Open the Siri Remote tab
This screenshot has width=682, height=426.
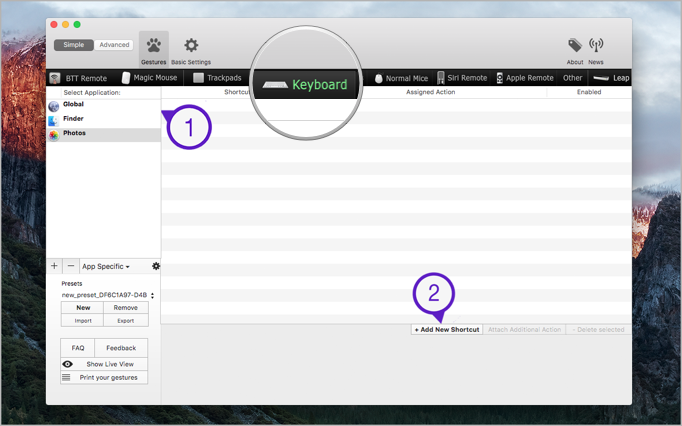pyautogui.click(x=462, y=78)
